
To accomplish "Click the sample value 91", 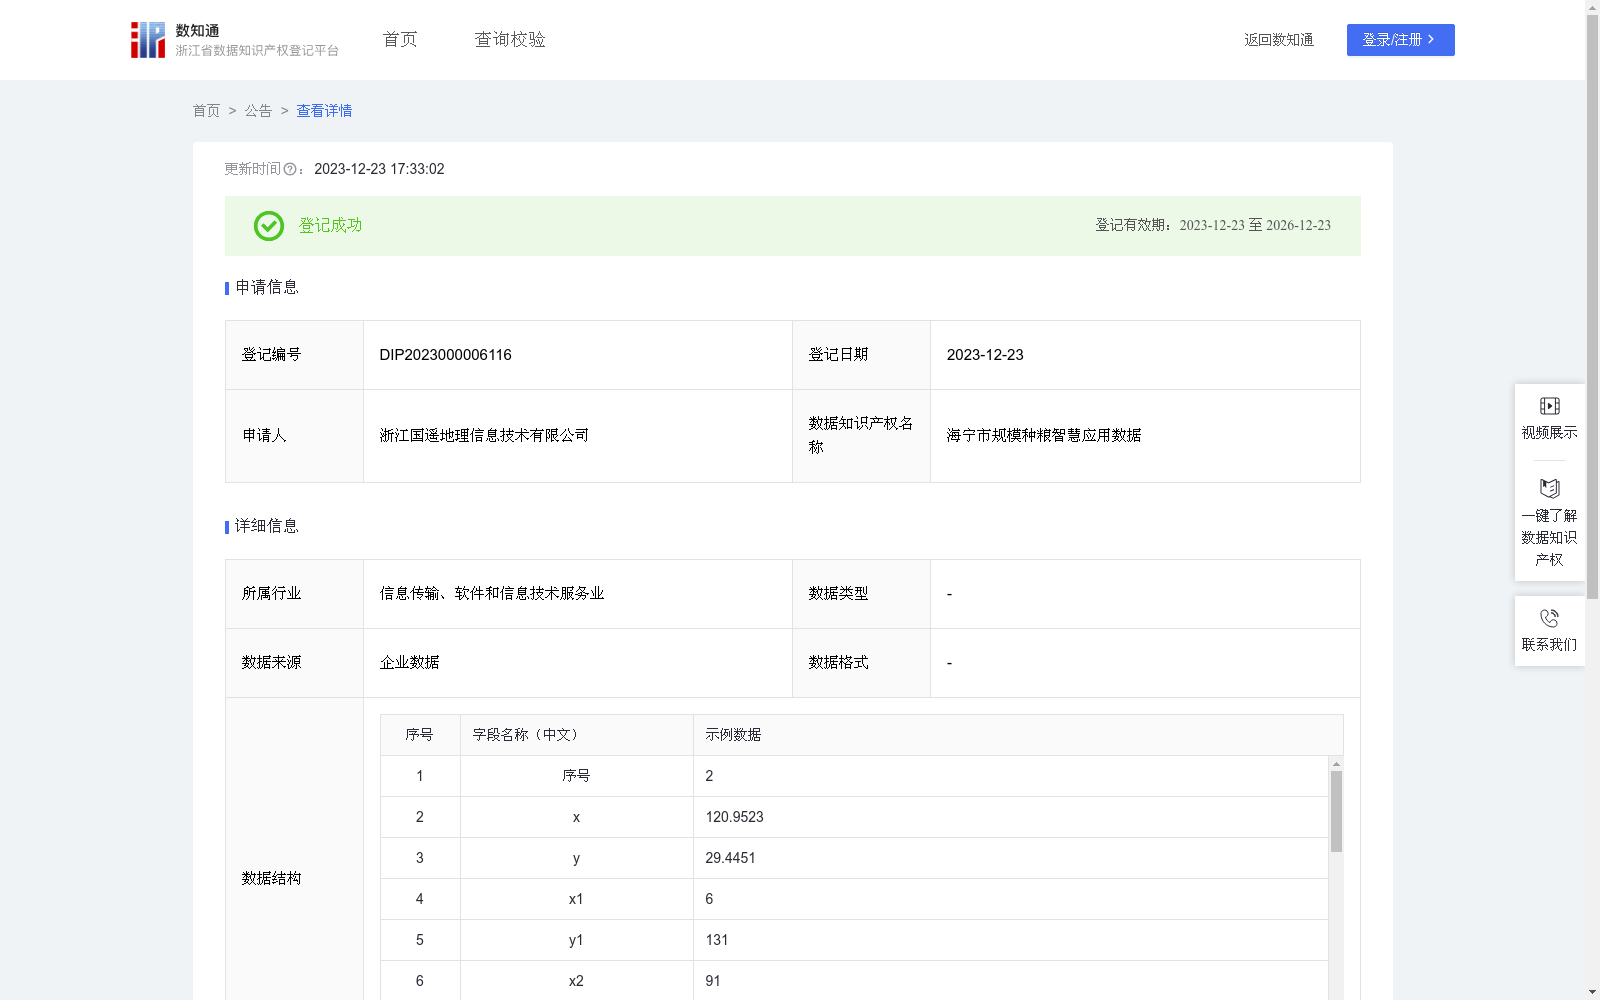I will [713, 981].
